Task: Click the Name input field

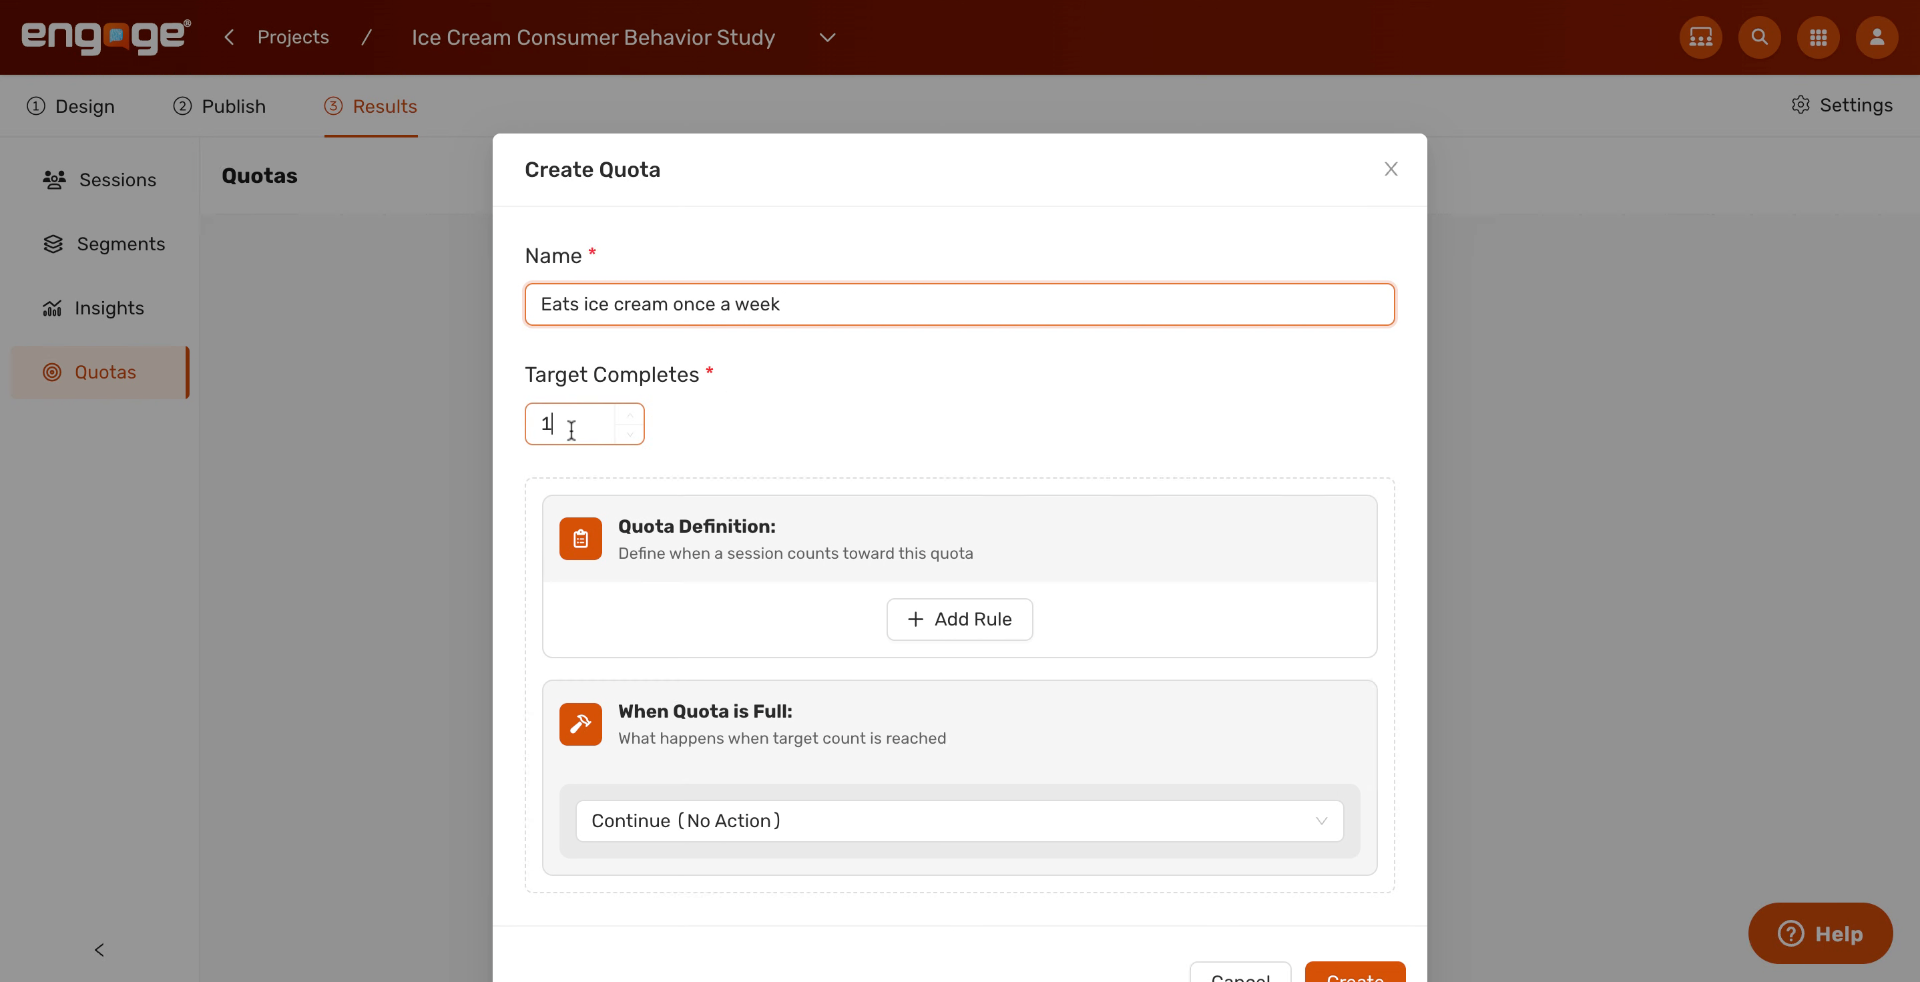Action: [960, 304]
